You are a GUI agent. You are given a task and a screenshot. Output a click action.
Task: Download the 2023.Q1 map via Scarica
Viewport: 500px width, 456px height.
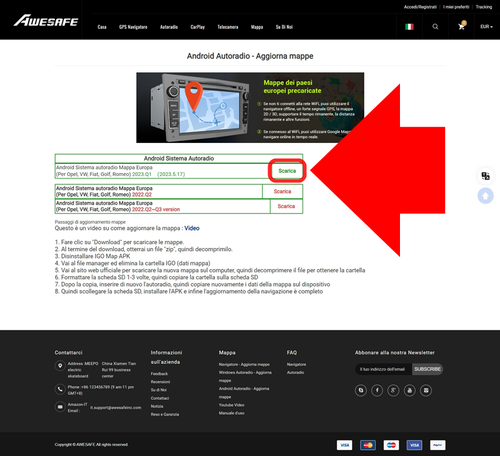point(287,171)
